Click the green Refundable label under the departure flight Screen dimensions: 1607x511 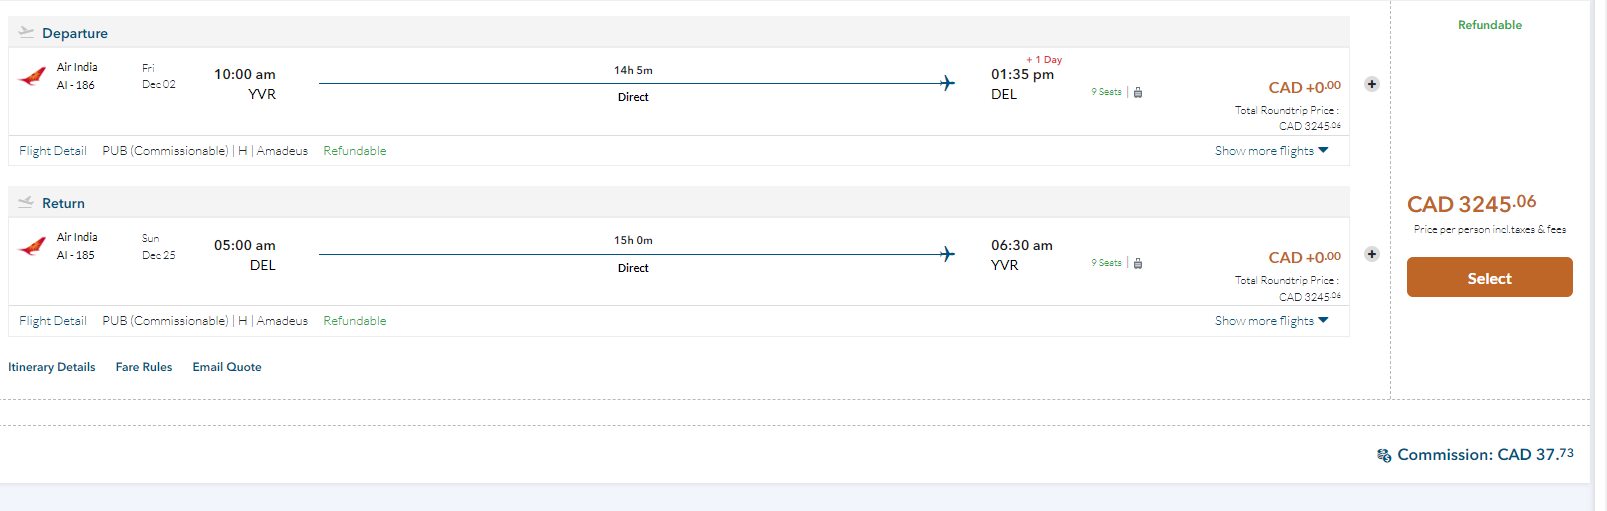[355, 151]
